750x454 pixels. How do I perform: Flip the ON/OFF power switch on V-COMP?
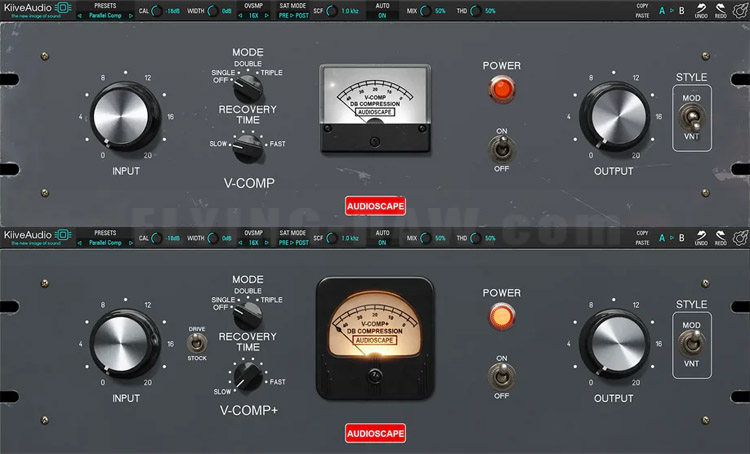(501, 149)
